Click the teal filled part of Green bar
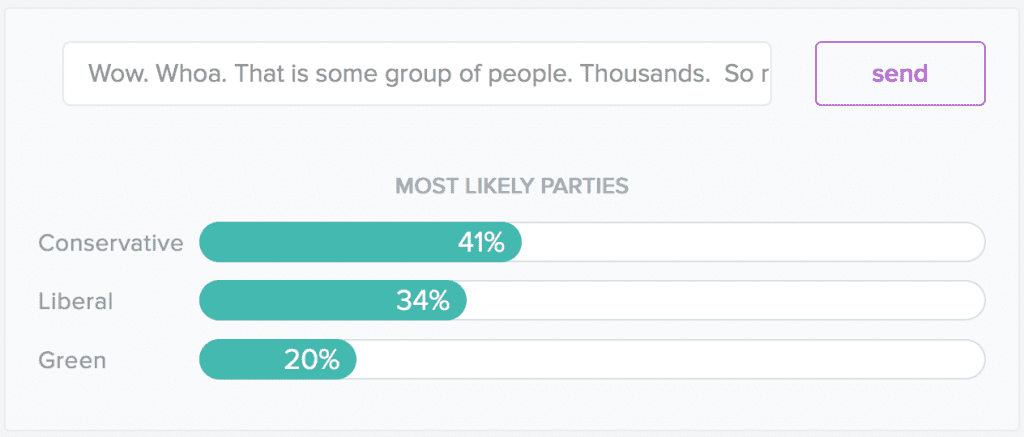 (x=240, y=360)
